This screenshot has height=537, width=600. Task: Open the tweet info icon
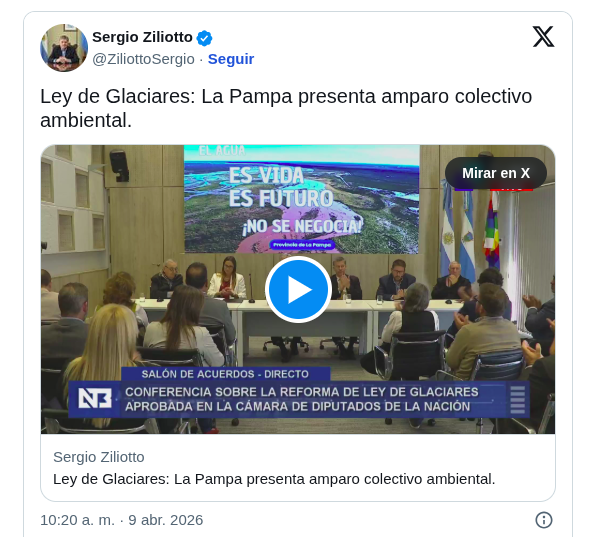click(x=544, y=520)
